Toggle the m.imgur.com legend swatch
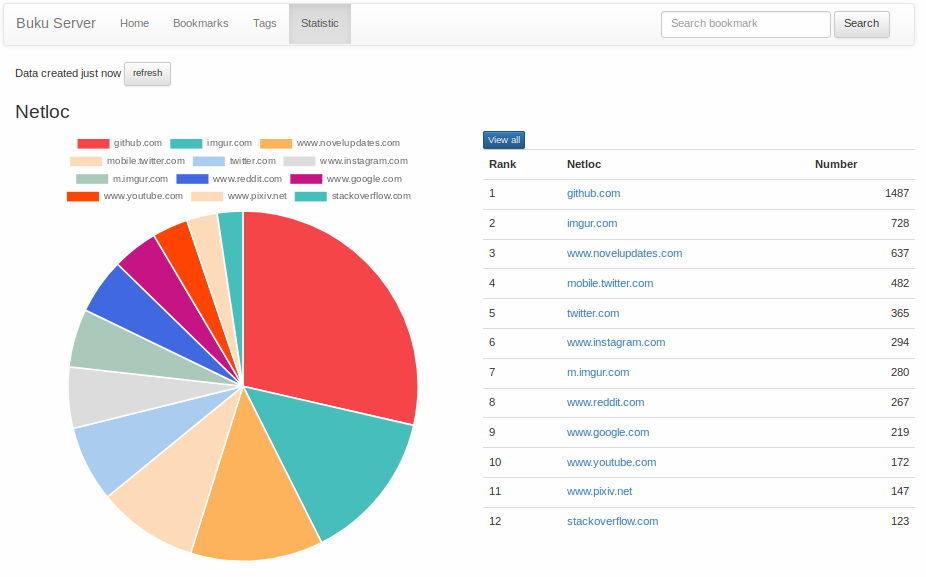This screenshot has width=926, height=577. [x=92, y=179]
